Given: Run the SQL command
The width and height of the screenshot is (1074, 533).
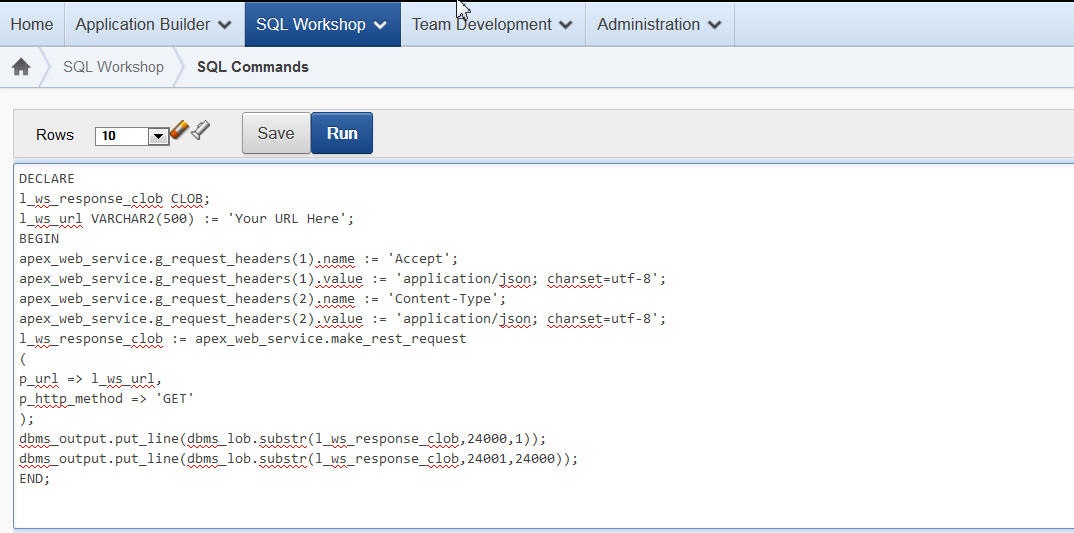Looking at the screenshot, I should [342, 133].
